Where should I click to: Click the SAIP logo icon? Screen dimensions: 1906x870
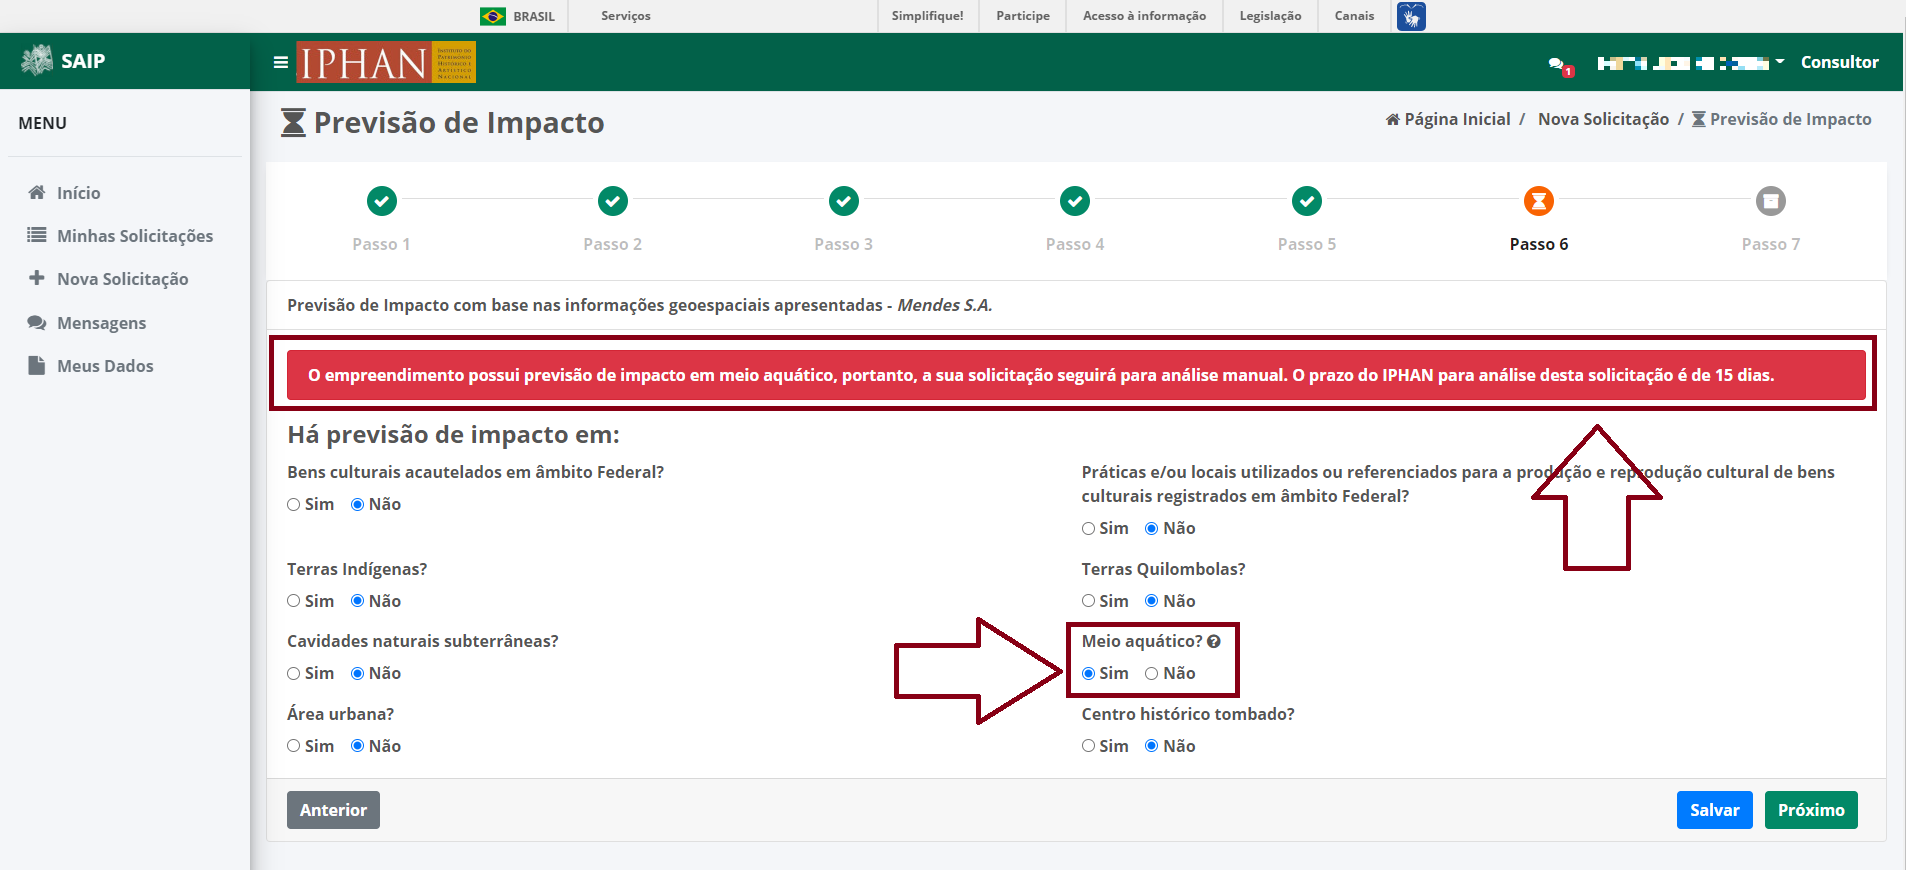click(37, 60)
